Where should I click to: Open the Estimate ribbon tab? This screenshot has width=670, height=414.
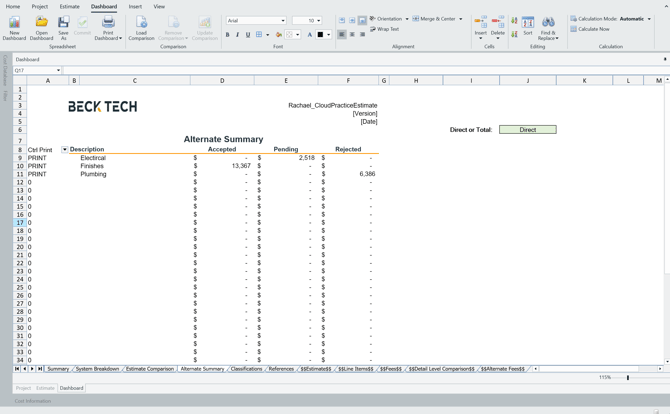[69, 6]
